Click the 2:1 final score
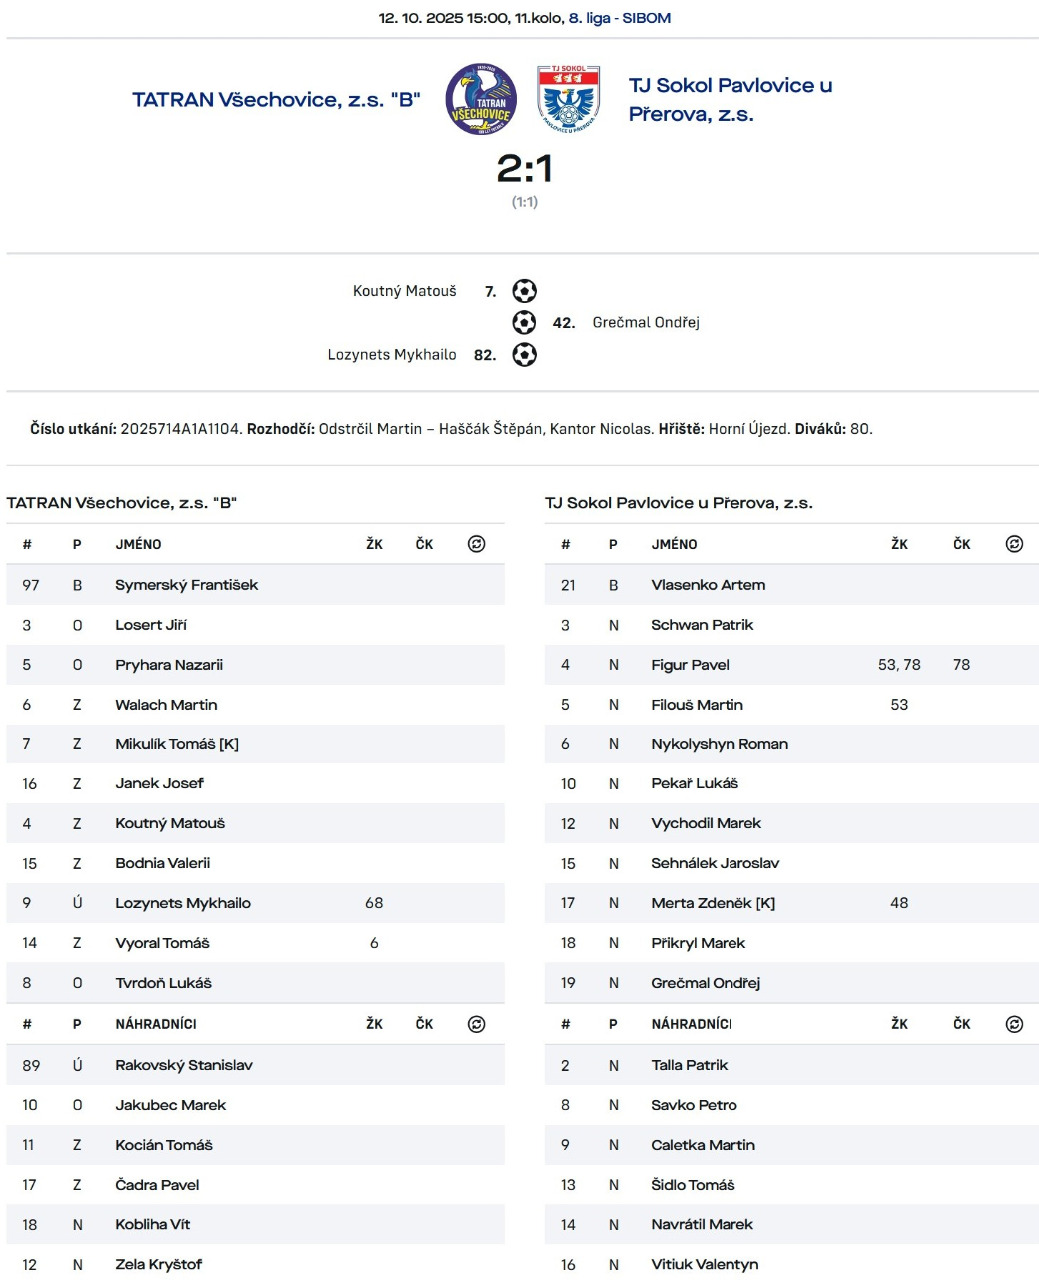1039x1280 pixels. (524, 168)
